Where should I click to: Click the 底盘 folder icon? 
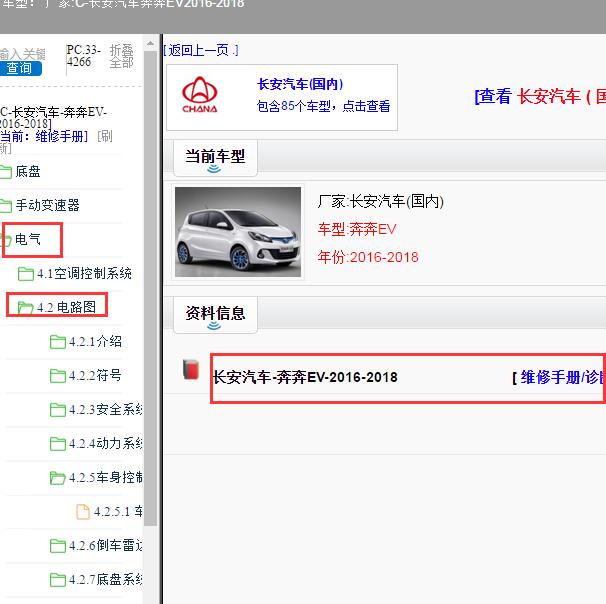click(6, 172)
